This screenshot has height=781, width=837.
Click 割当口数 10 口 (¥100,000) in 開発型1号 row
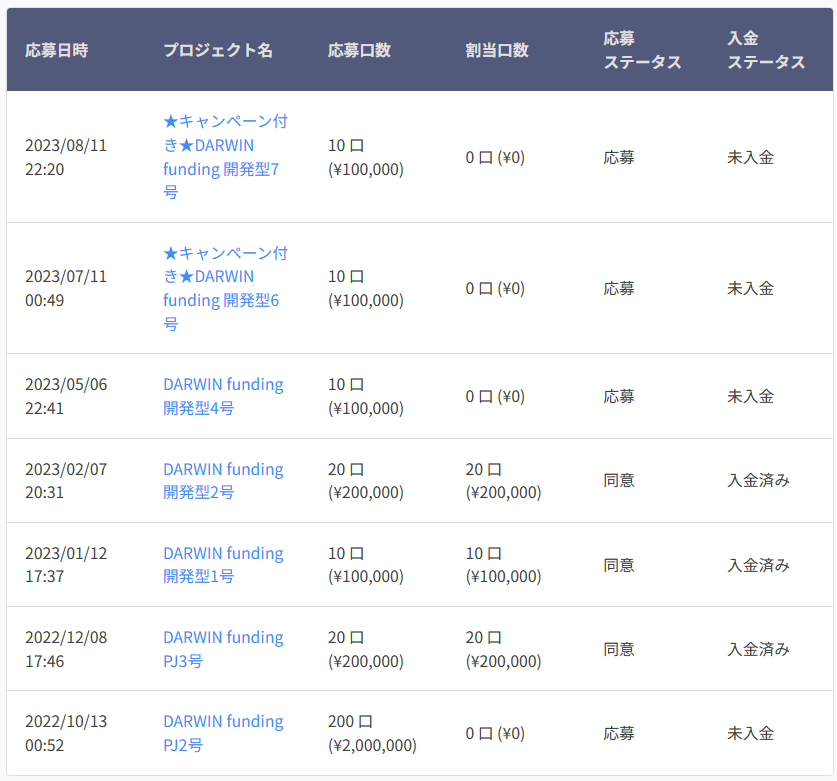(503, 565)
